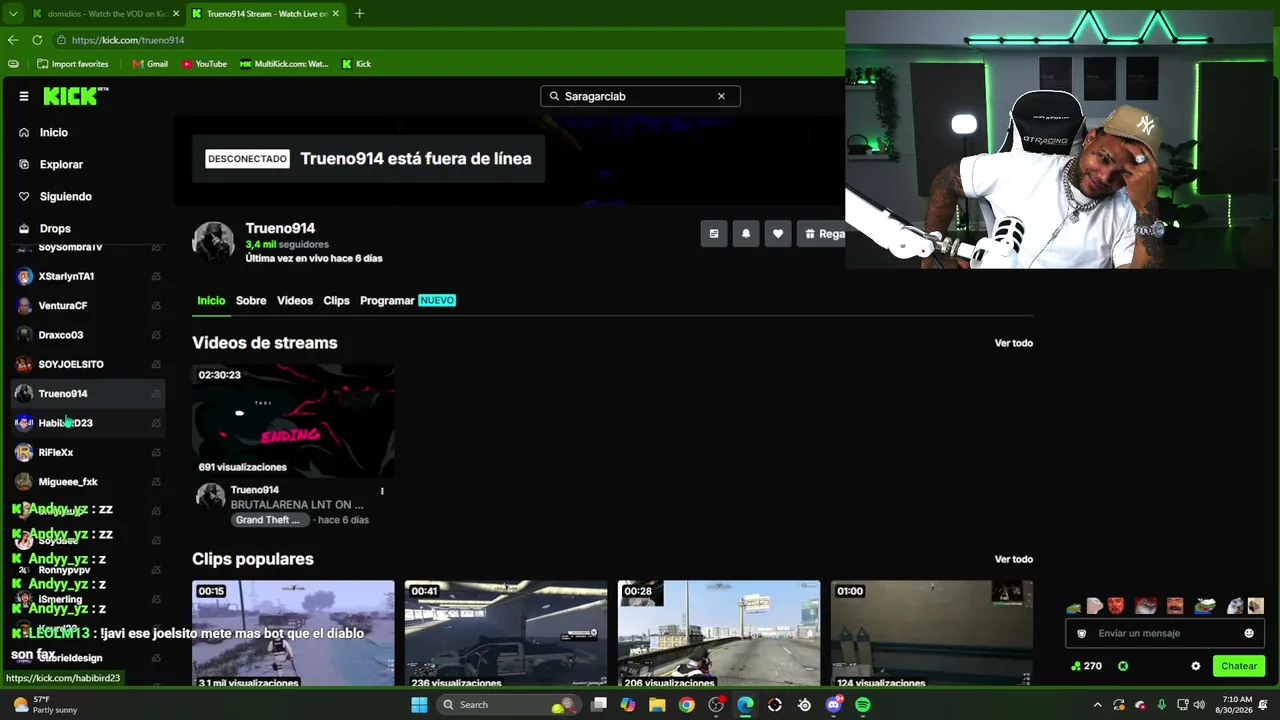Show hidden system tray icons
1280x720 pixels.
coord(1097,705)
